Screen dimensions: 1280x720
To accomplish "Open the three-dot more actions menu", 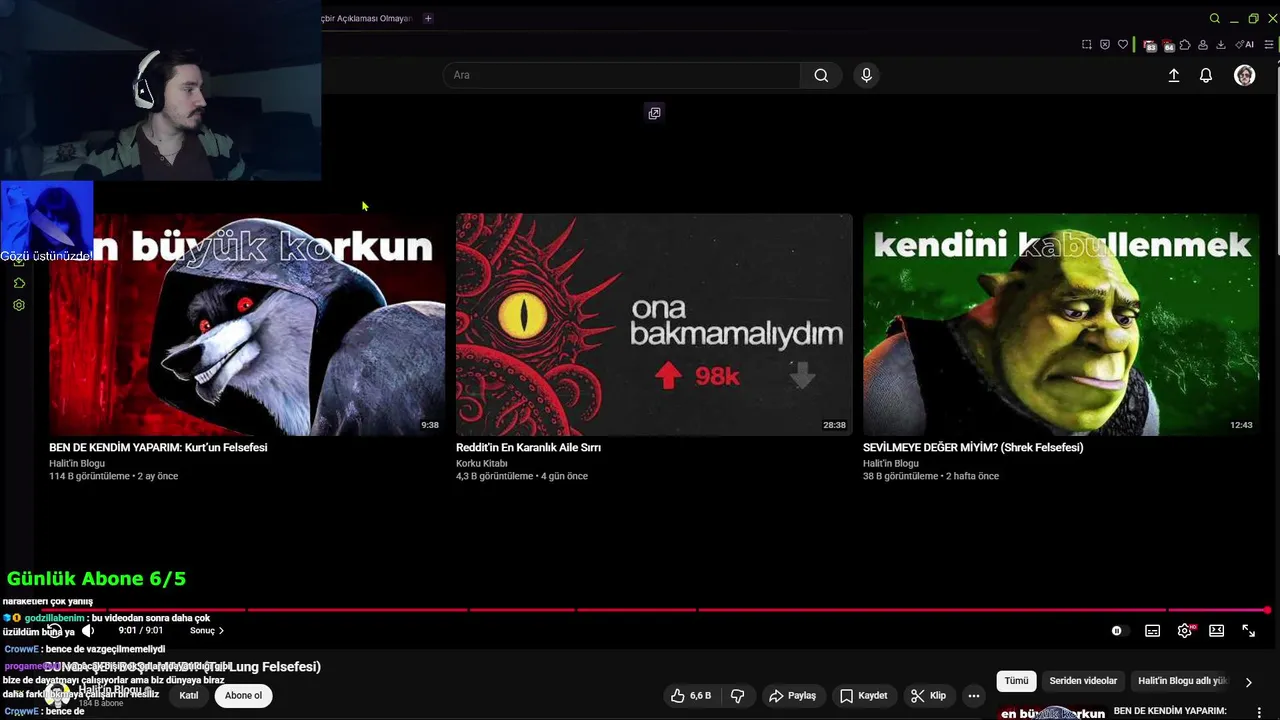I will (973, 695).
